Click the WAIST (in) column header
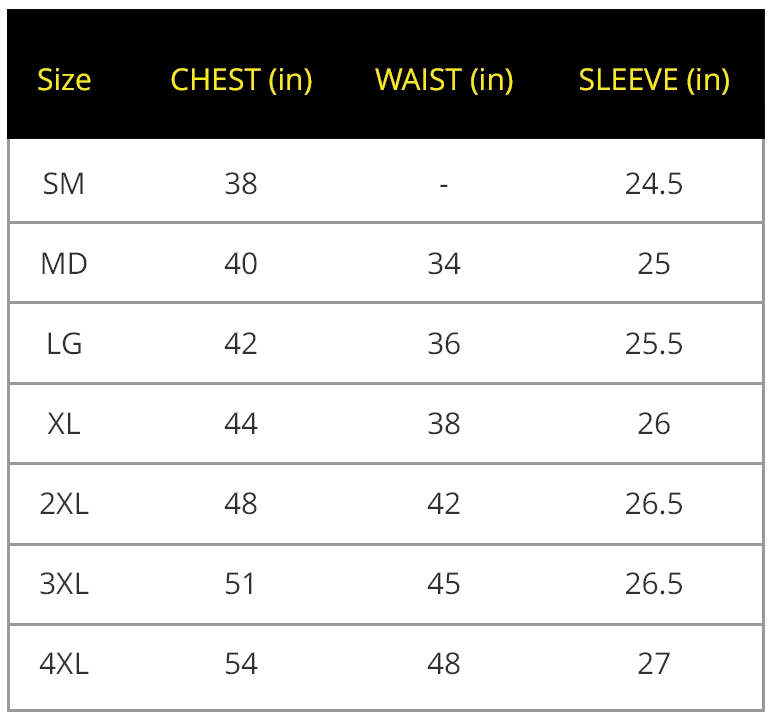This screenshot has height=720, width=773. click(x=444, y=80)
